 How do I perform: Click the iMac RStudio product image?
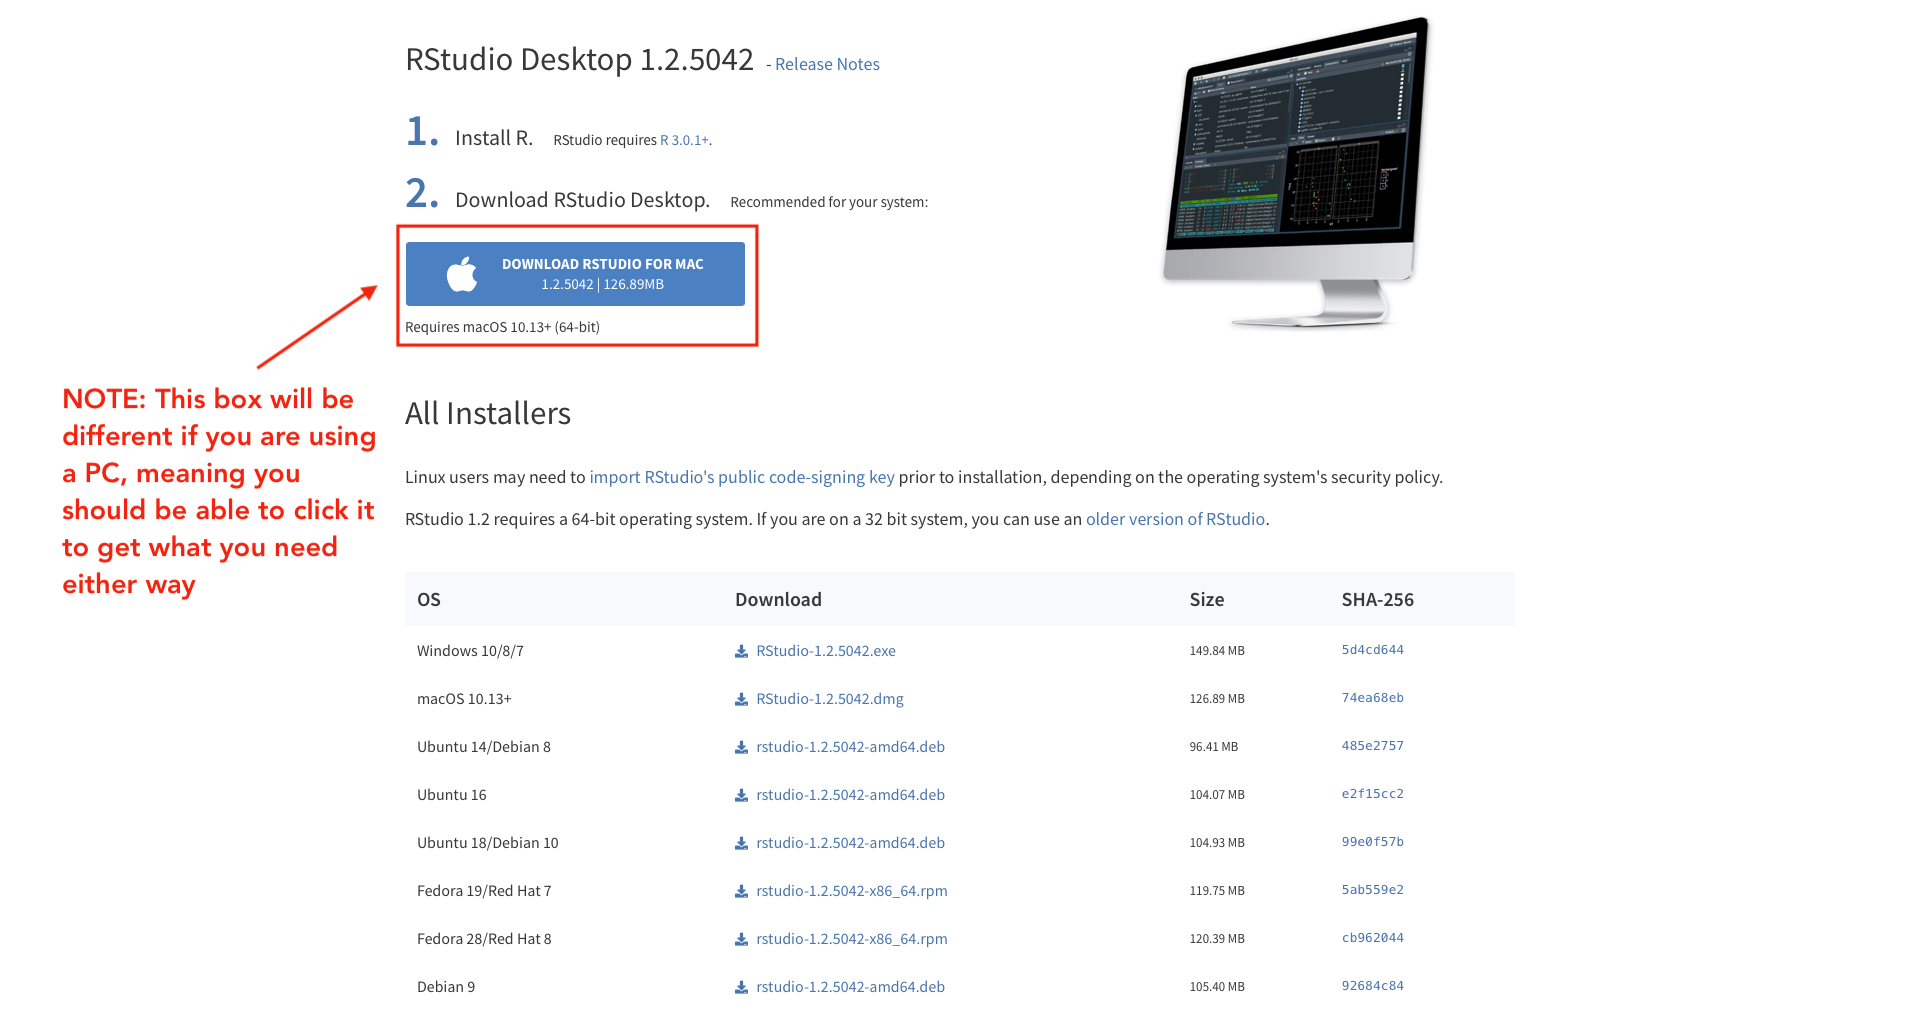(1297, 172)
